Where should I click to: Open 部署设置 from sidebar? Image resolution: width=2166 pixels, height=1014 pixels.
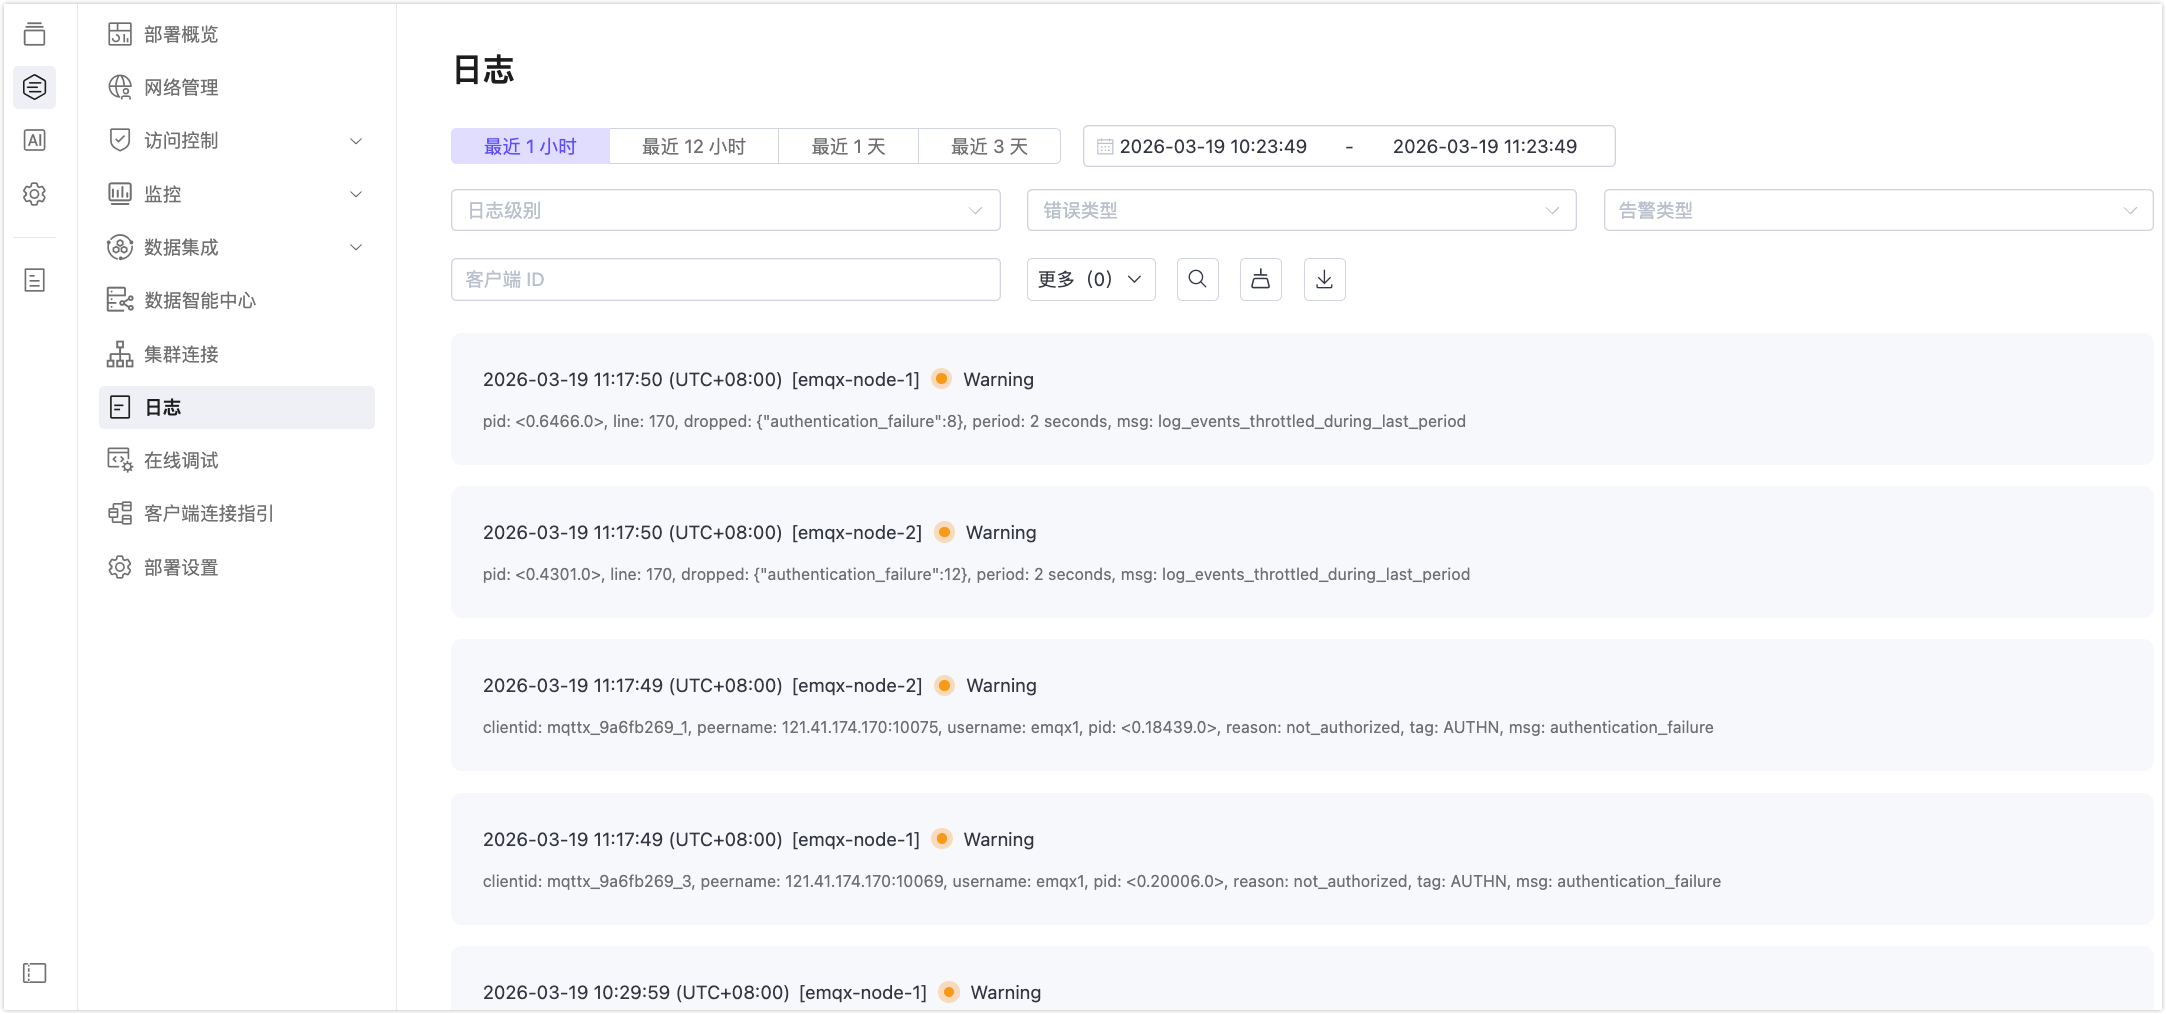181,567
